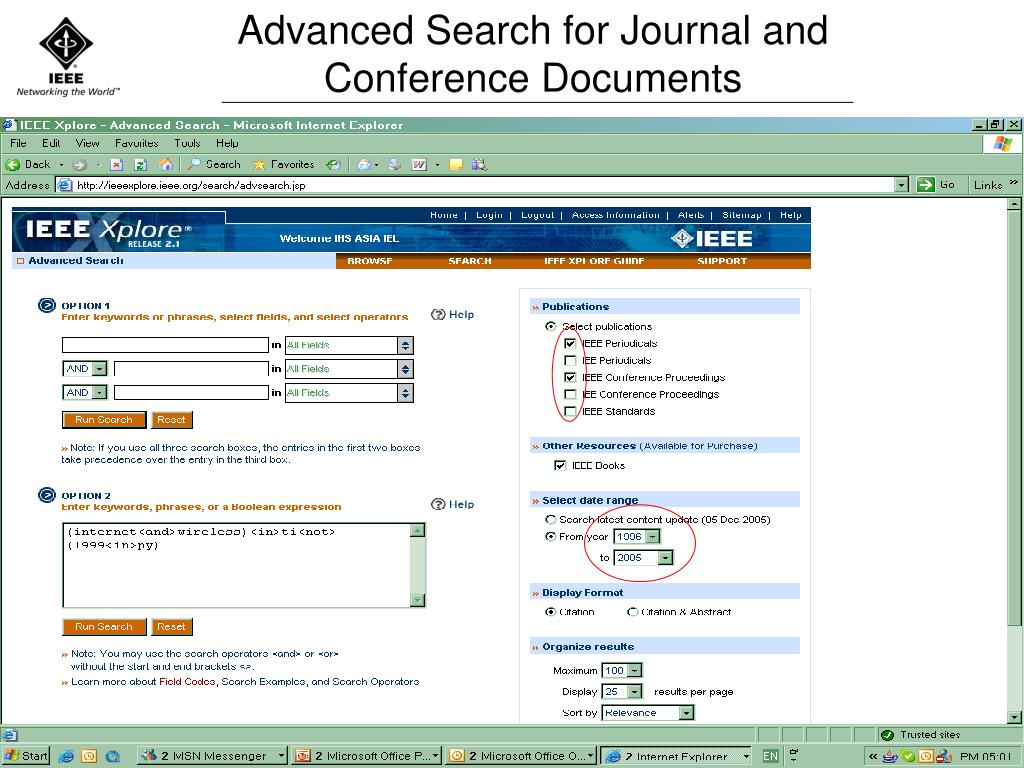Open the second AND operator dropdown

coord(85,392)
